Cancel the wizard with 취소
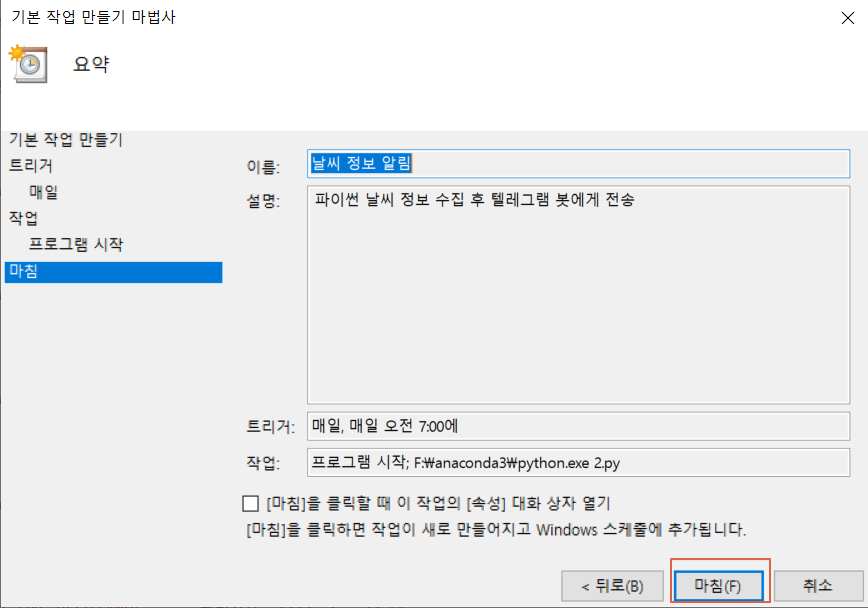Screen dimensions: 868x608 click(818, 586)
